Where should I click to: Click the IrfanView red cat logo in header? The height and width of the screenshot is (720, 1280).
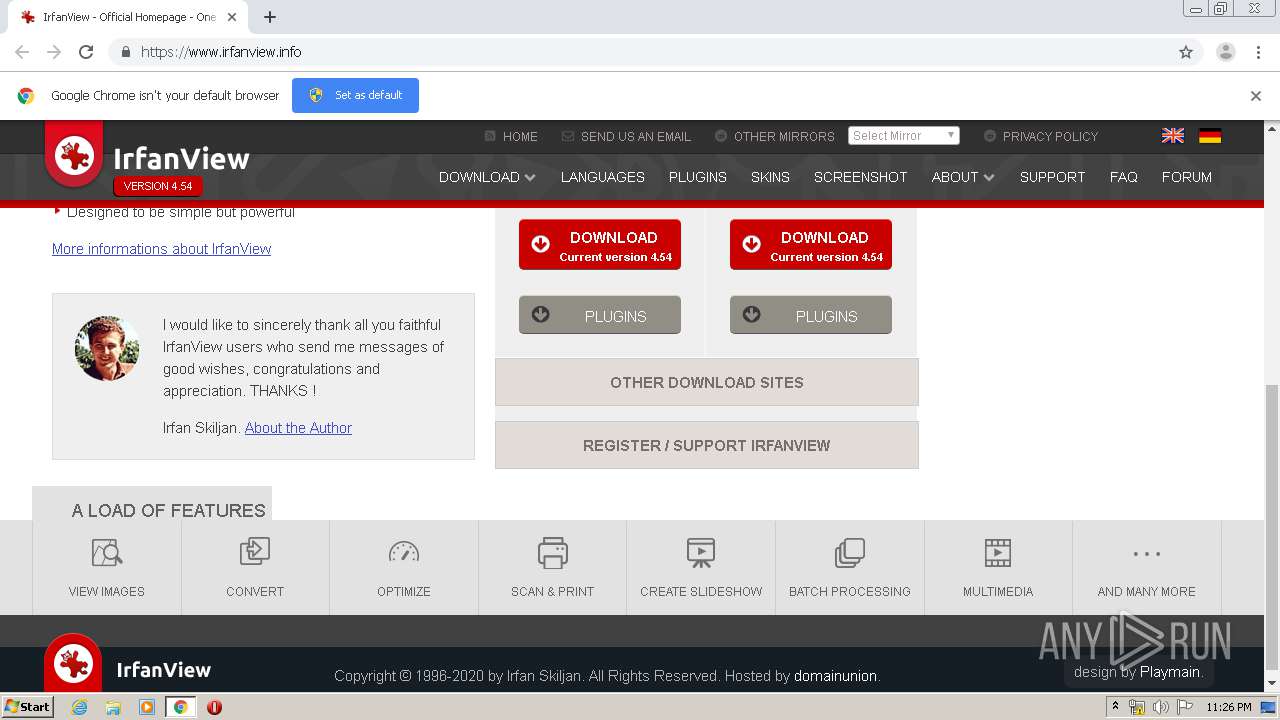pos(74,156)
